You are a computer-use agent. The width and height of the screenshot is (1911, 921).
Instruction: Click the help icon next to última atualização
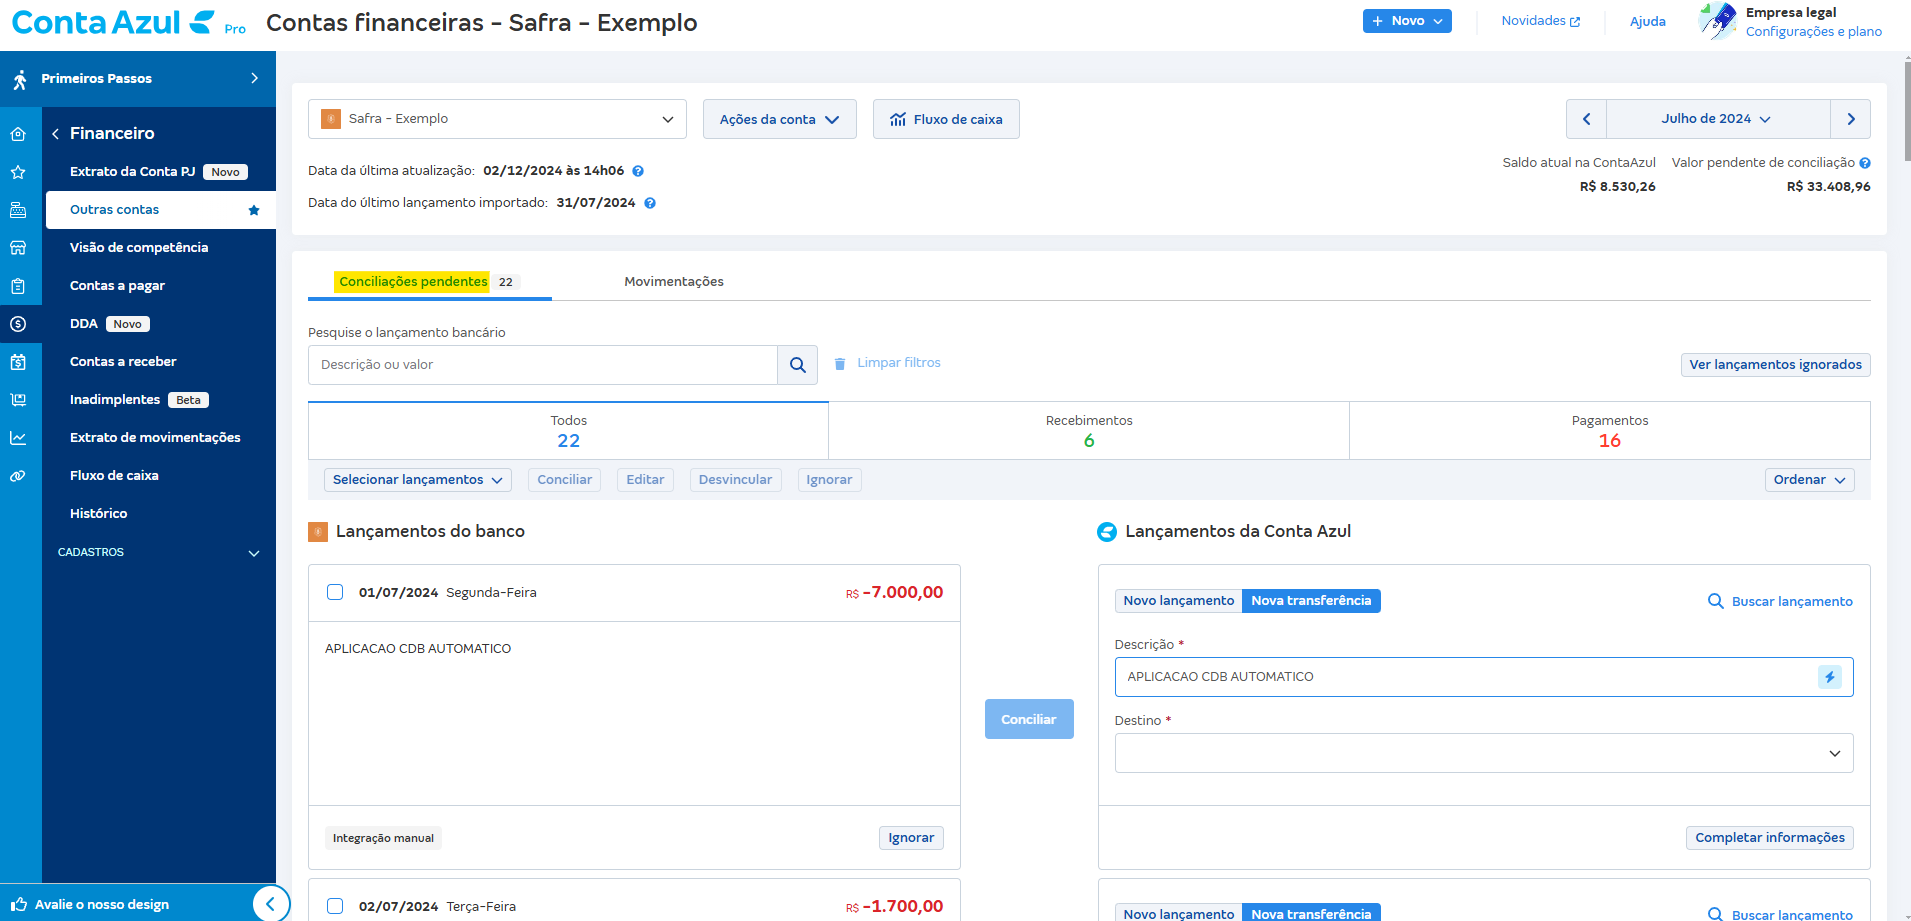coord(638,171)
